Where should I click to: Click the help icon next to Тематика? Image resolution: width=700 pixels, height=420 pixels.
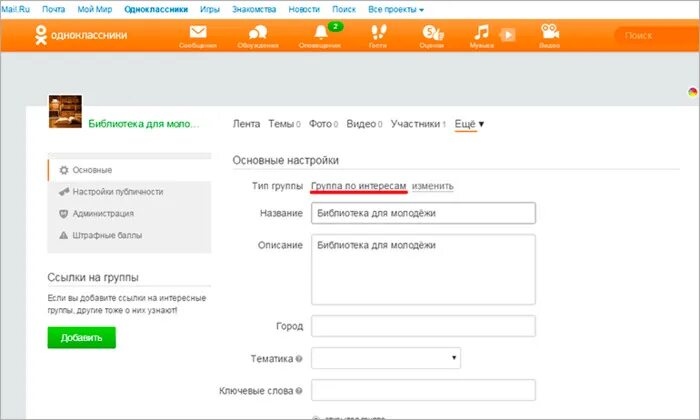tap(299, 358)
